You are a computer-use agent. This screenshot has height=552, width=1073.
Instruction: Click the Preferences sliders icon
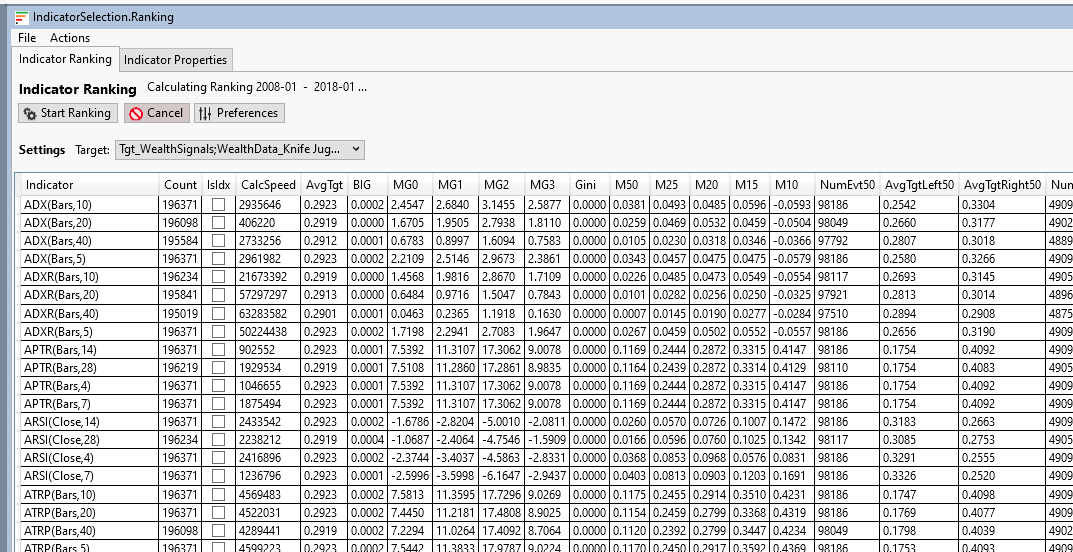[x=205, y=113]
